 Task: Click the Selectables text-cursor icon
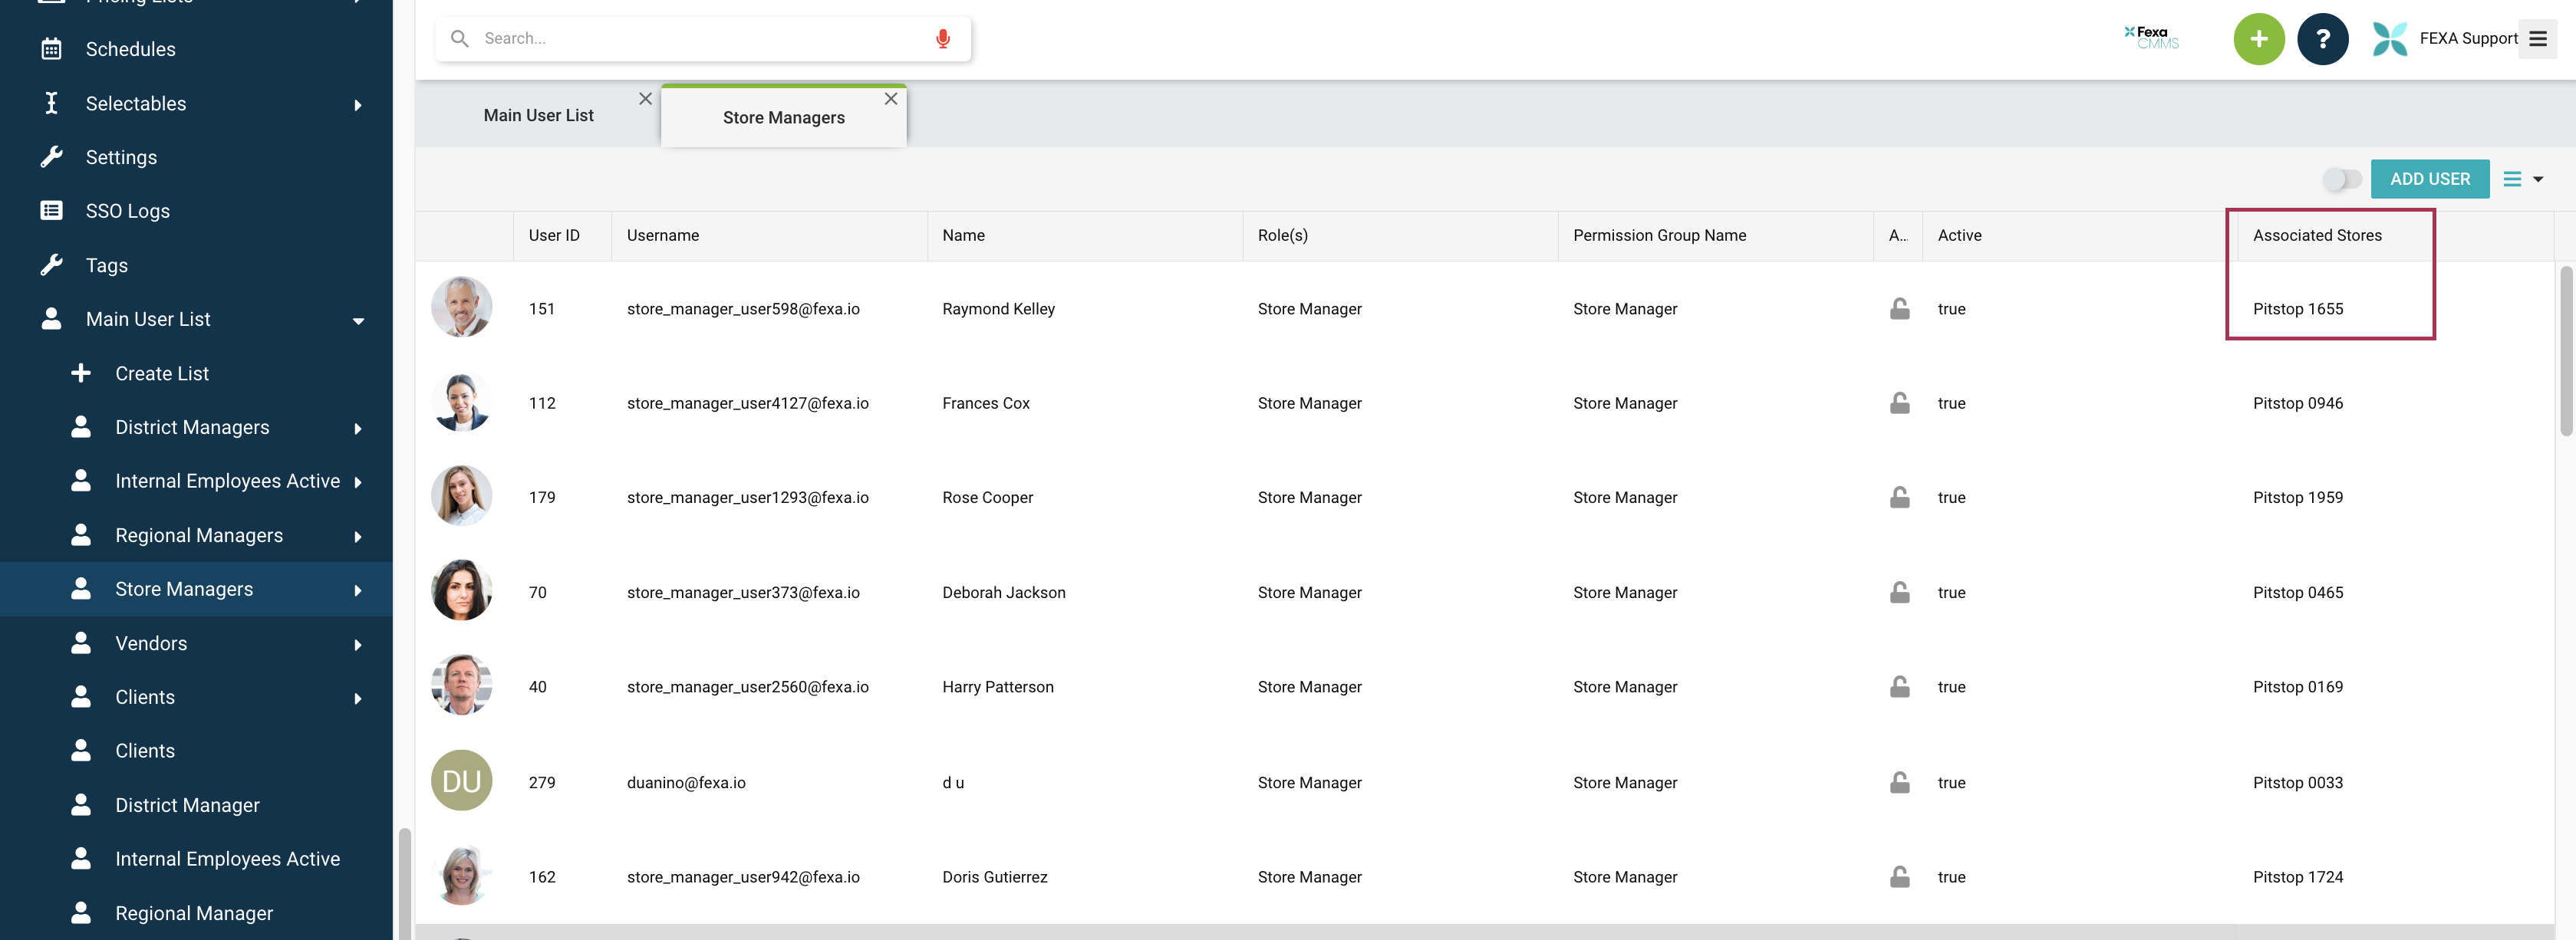click(x=52, y=103)
